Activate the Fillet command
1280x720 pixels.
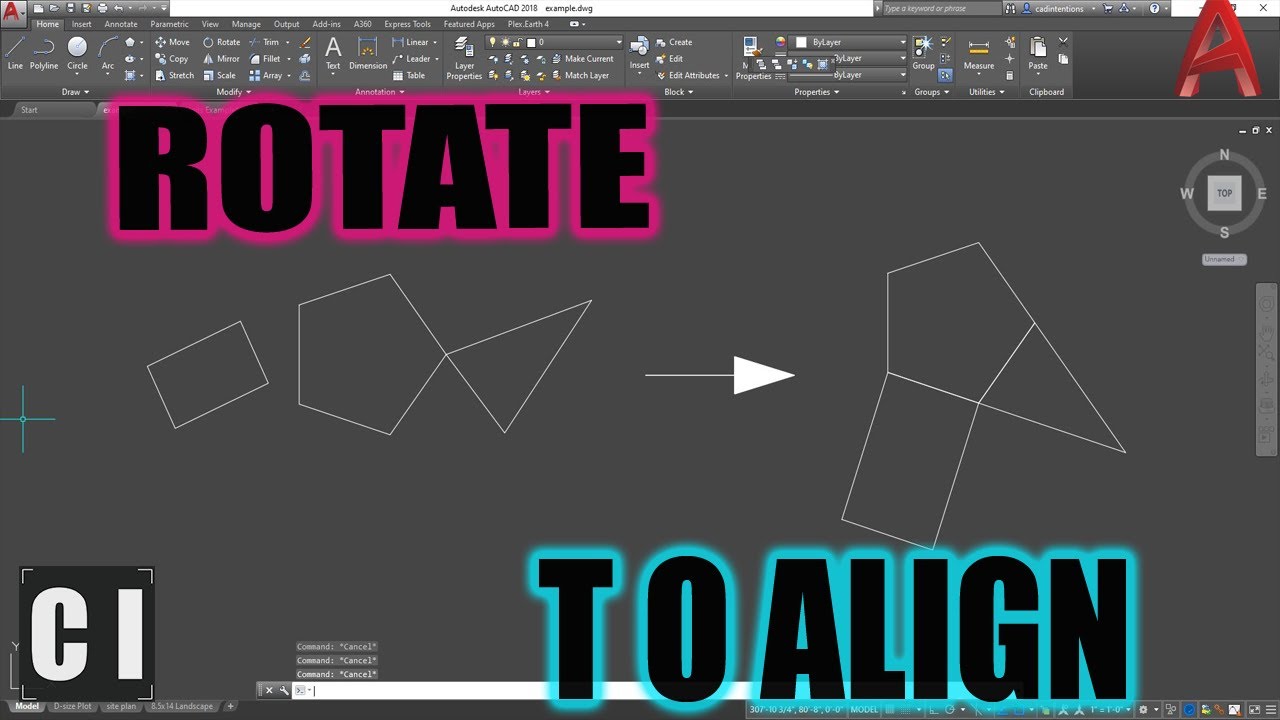pos(265,59)
